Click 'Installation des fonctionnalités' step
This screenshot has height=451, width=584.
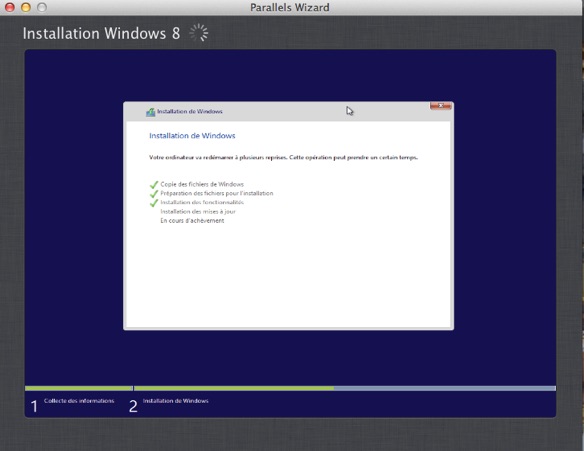202,202
